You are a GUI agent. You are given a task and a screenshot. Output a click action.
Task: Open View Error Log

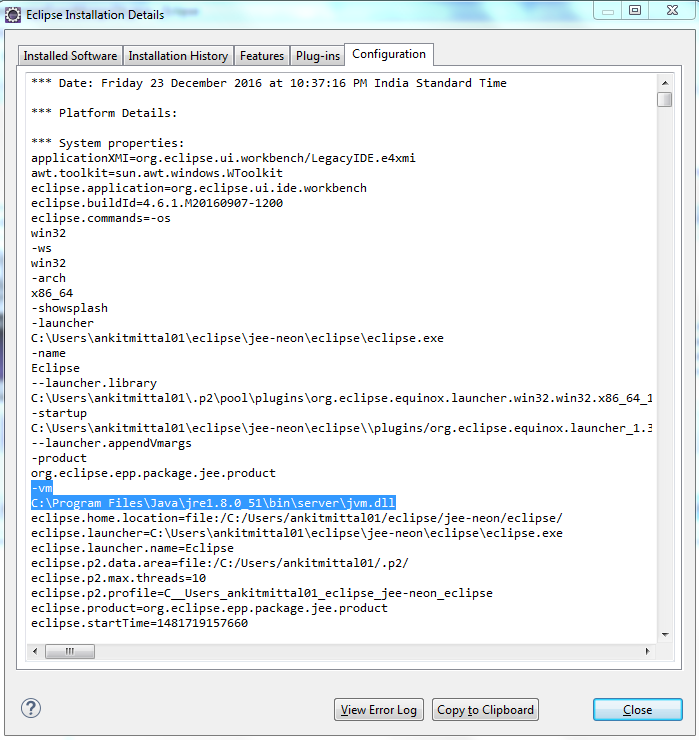tap(379, 709)
